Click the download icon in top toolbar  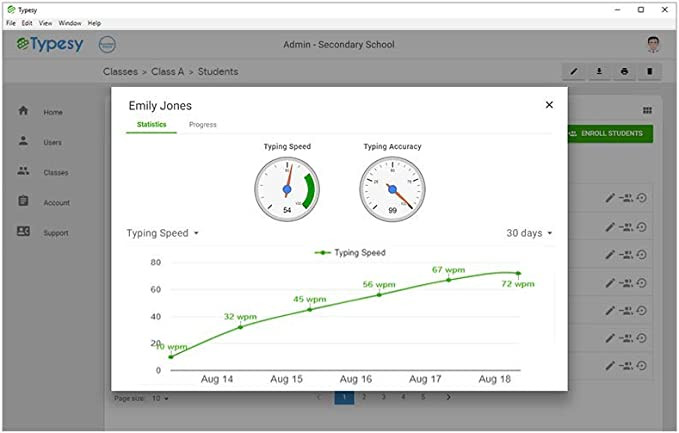coord(599,72)
